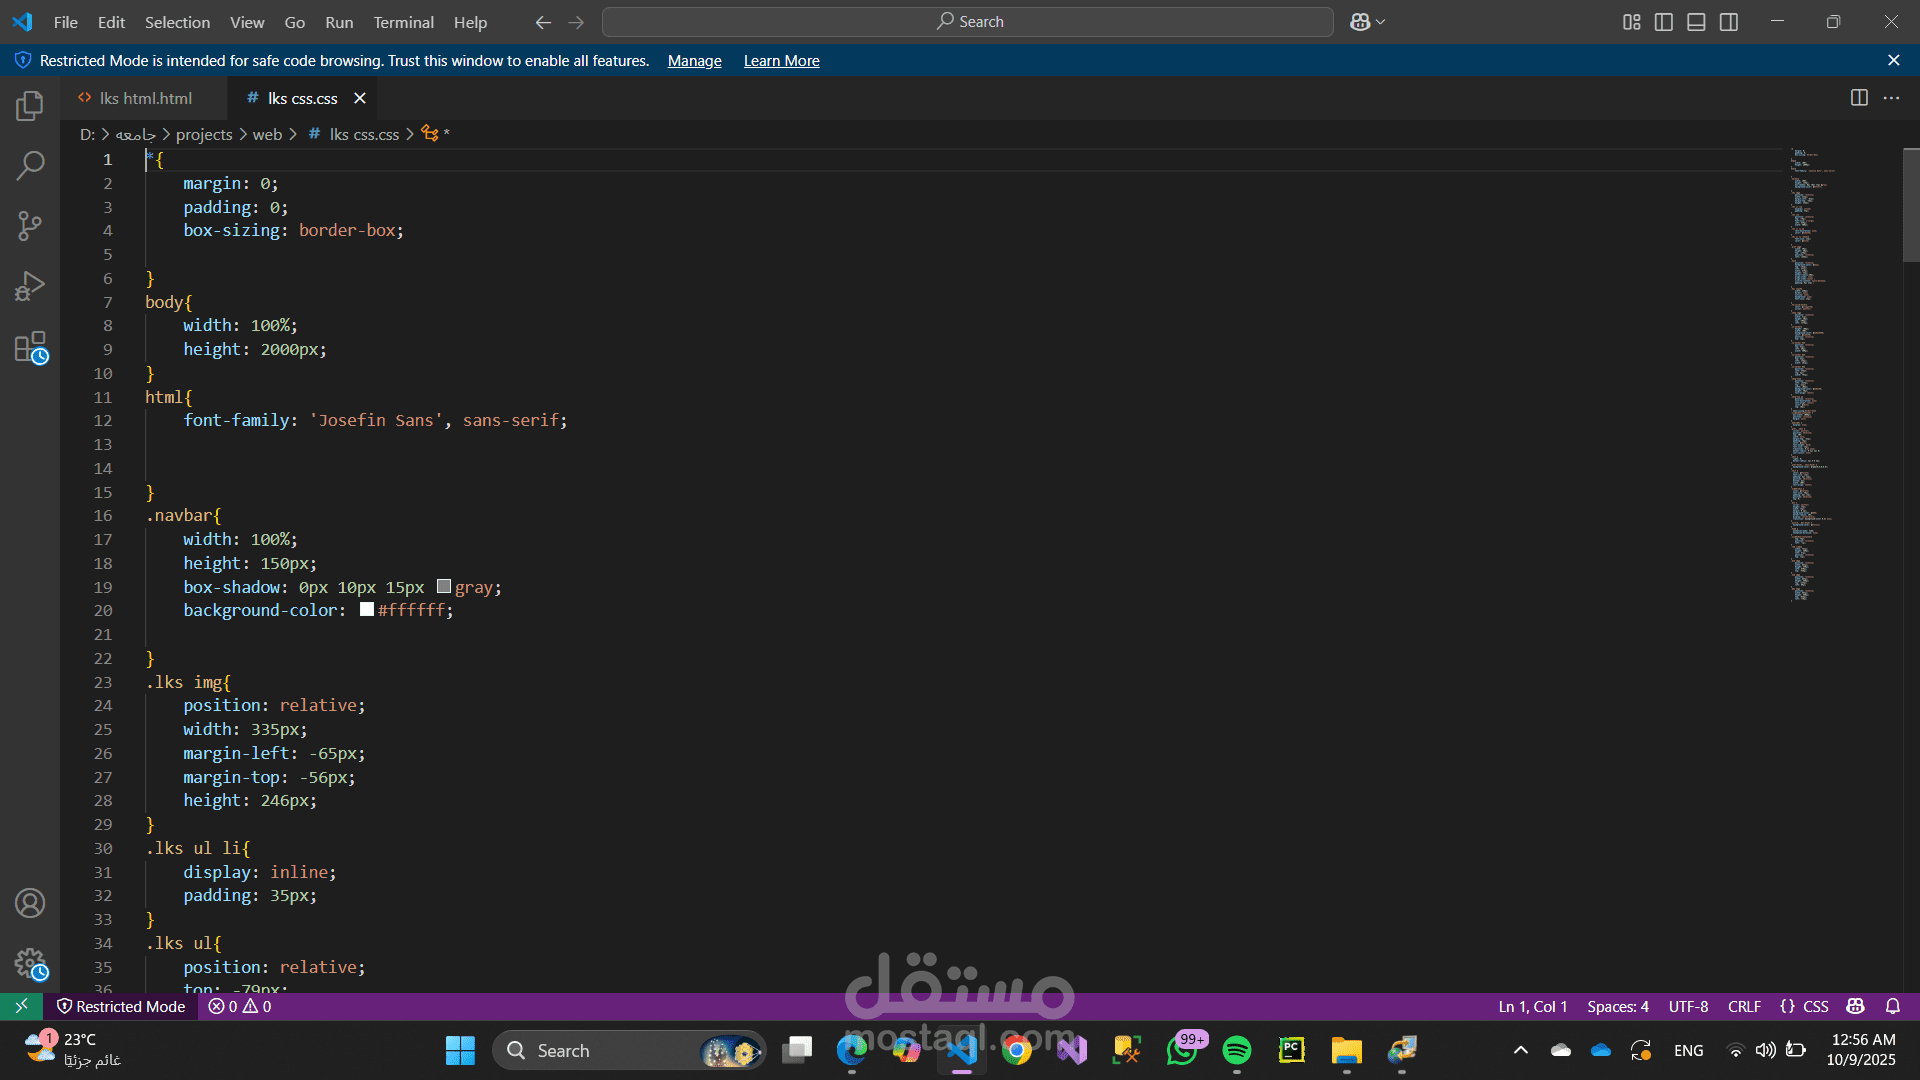Image resolution: width=1920 pixels, height=1080 pixels.
Task: Open the Search view in activity bar
Action: 30,165
